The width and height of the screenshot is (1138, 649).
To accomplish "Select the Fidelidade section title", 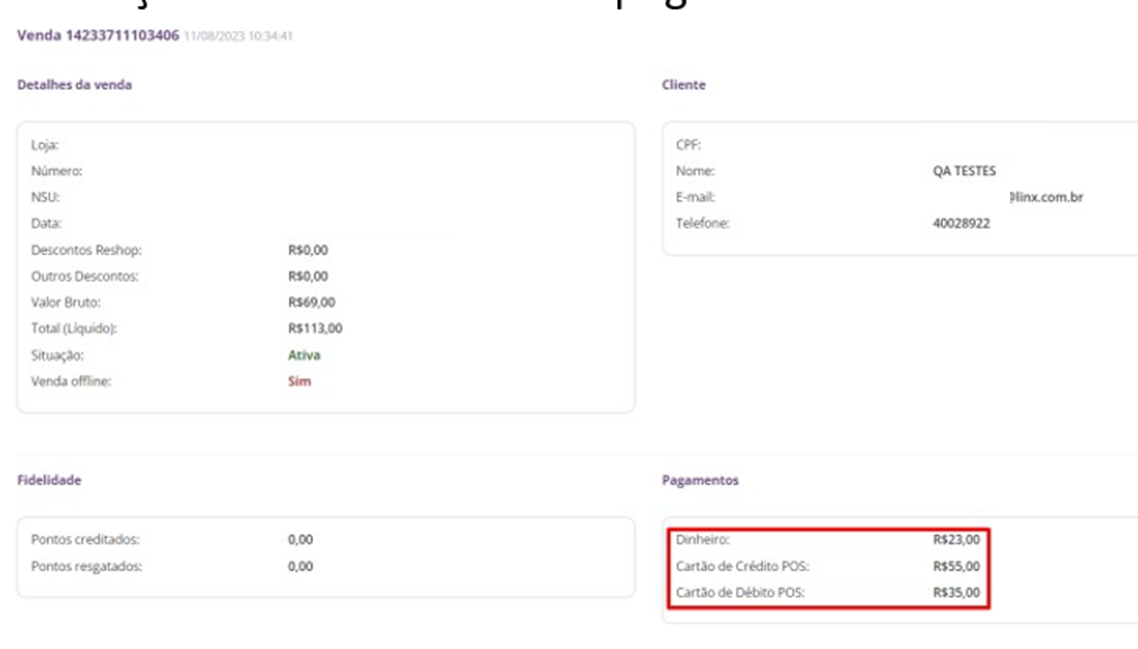I will 49,480.
